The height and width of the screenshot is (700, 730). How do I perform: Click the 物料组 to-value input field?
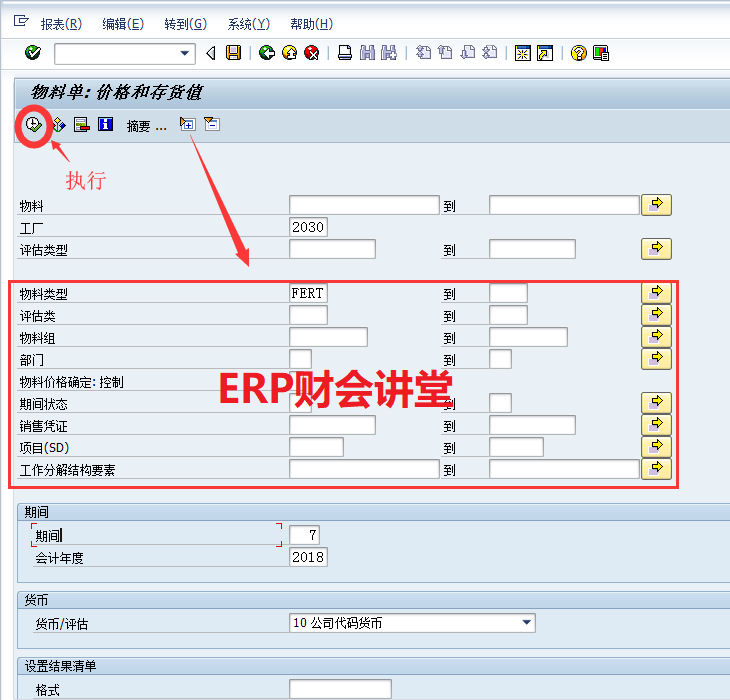pos(528,337)
